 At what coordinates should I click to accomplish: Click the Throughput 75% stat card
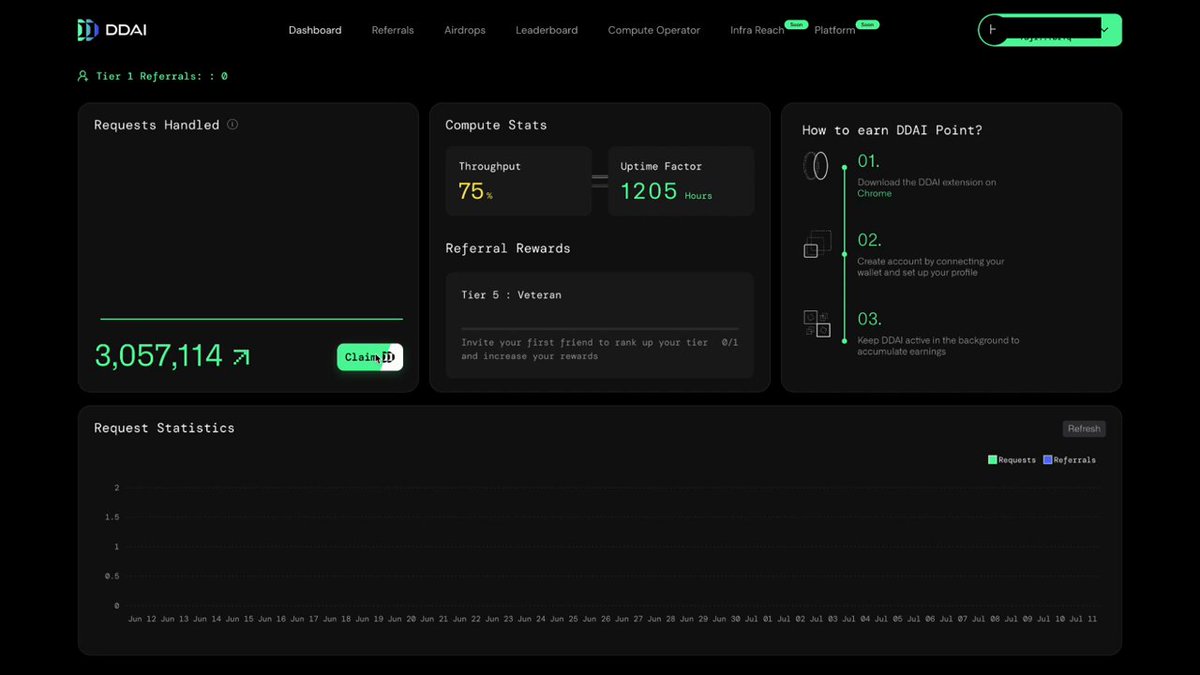[519, 181]
